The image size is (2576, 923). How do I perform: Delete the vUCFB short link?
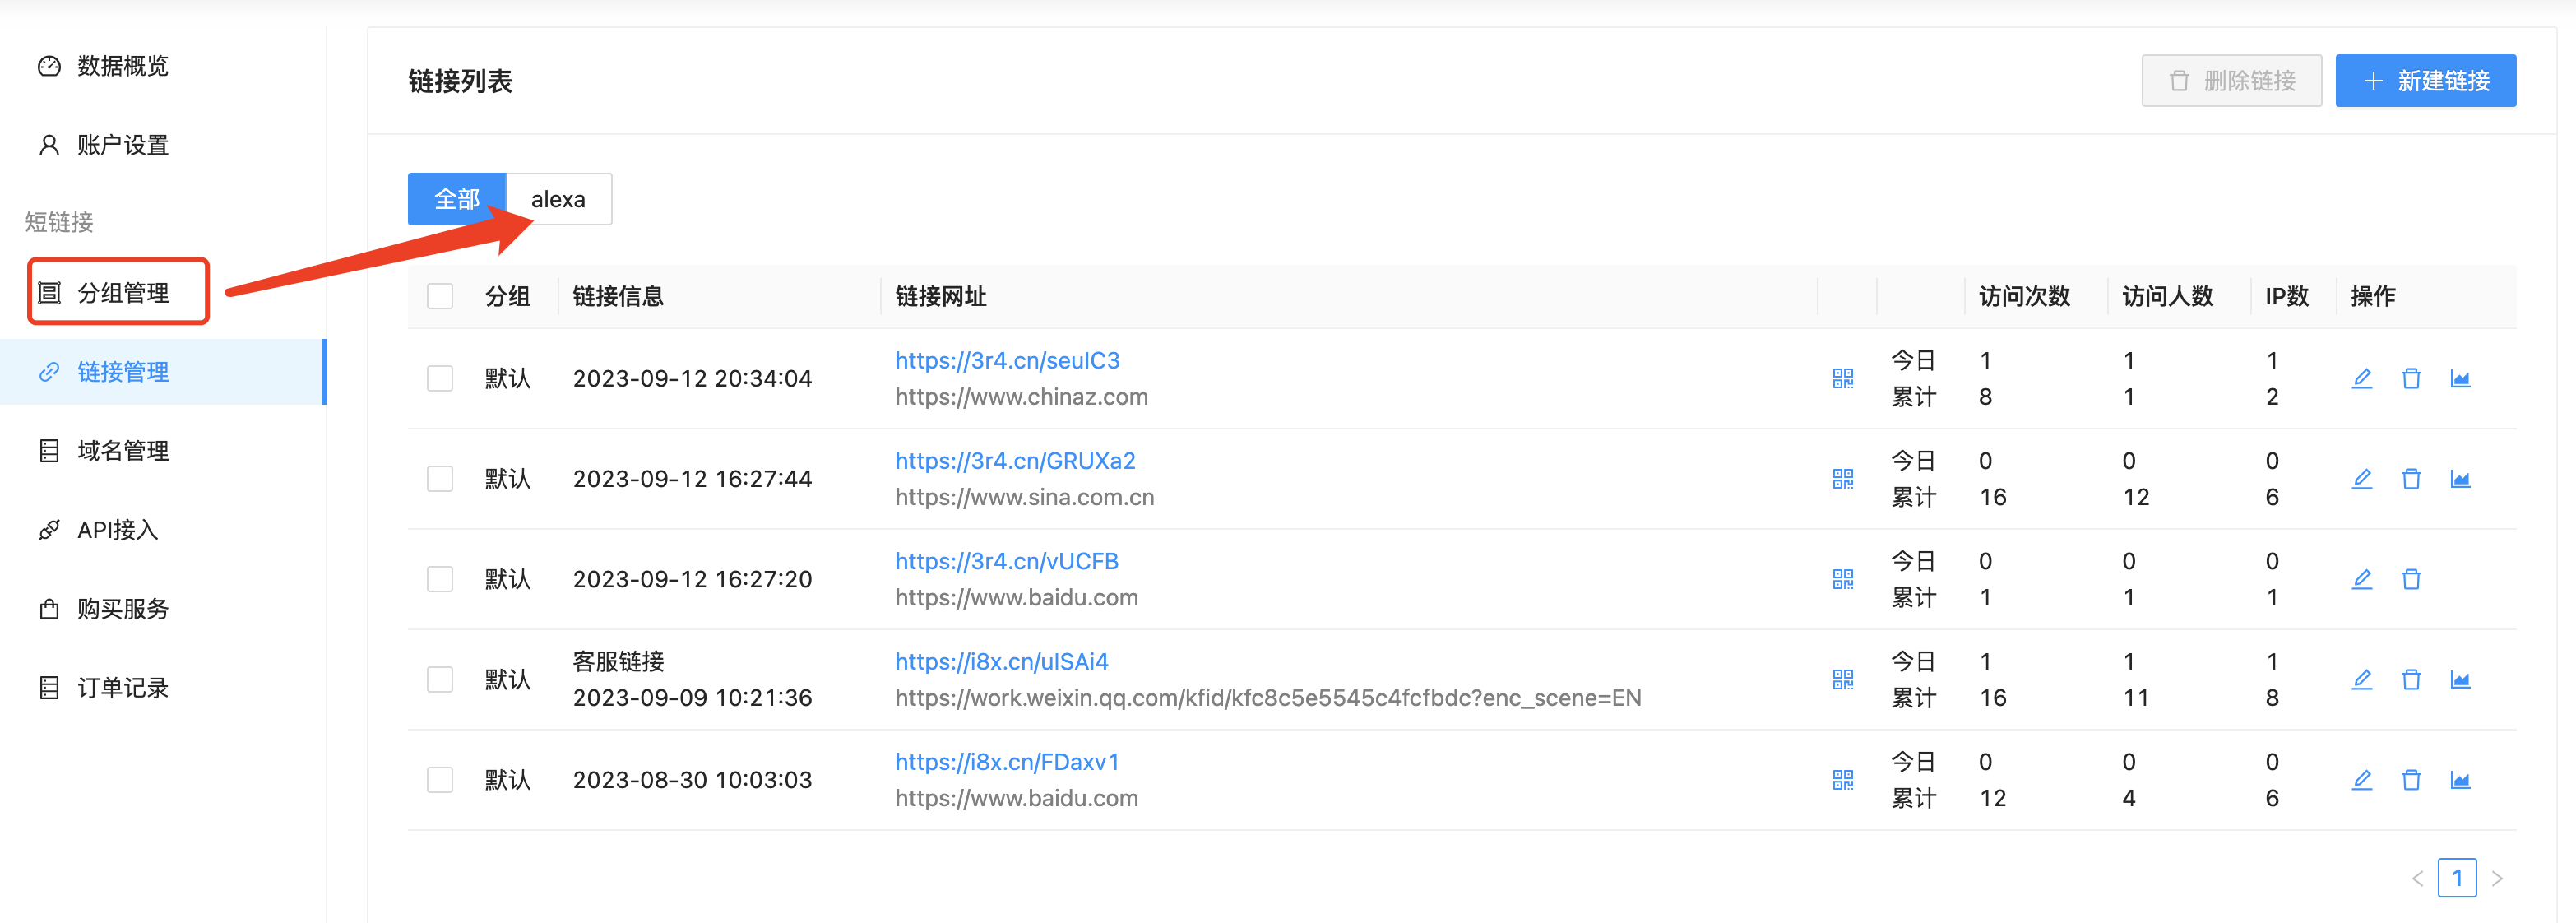pos(2411,579)
